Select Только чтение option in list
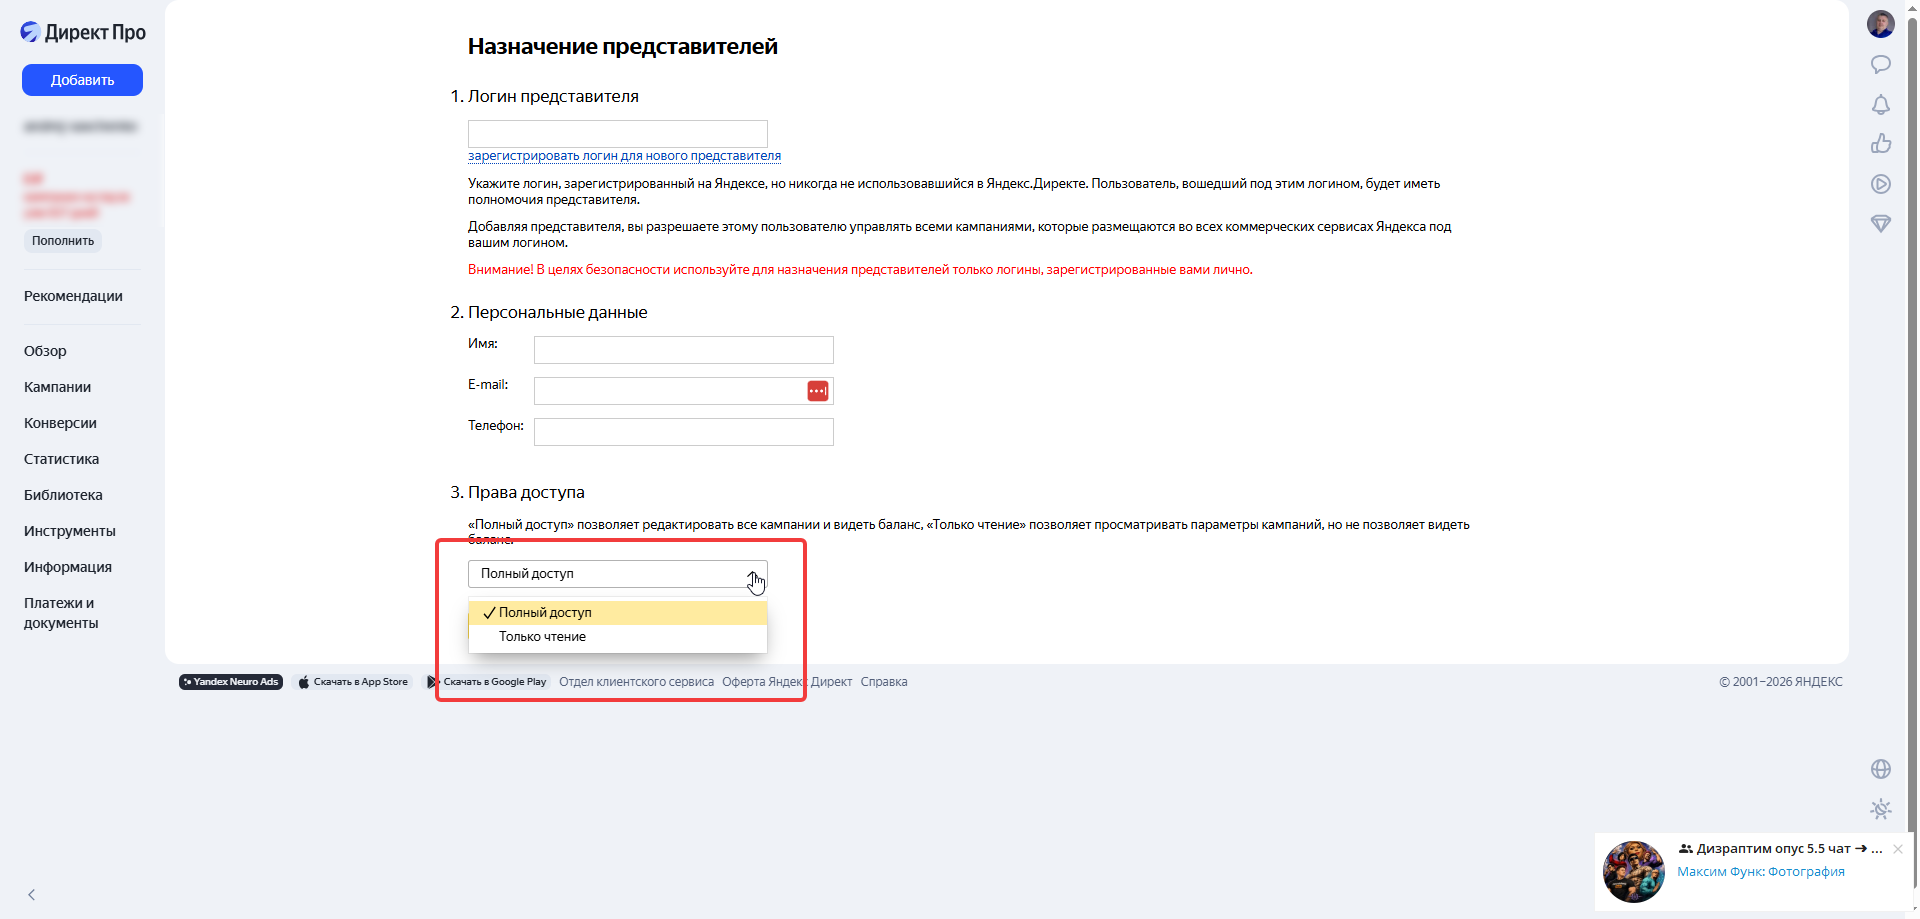 tap(618, 637)
